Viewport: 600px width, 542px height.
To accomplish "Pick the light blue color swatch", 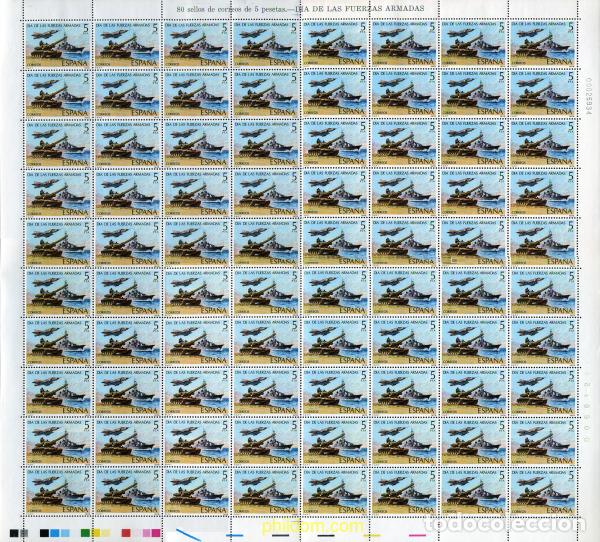I will point(65,533).
